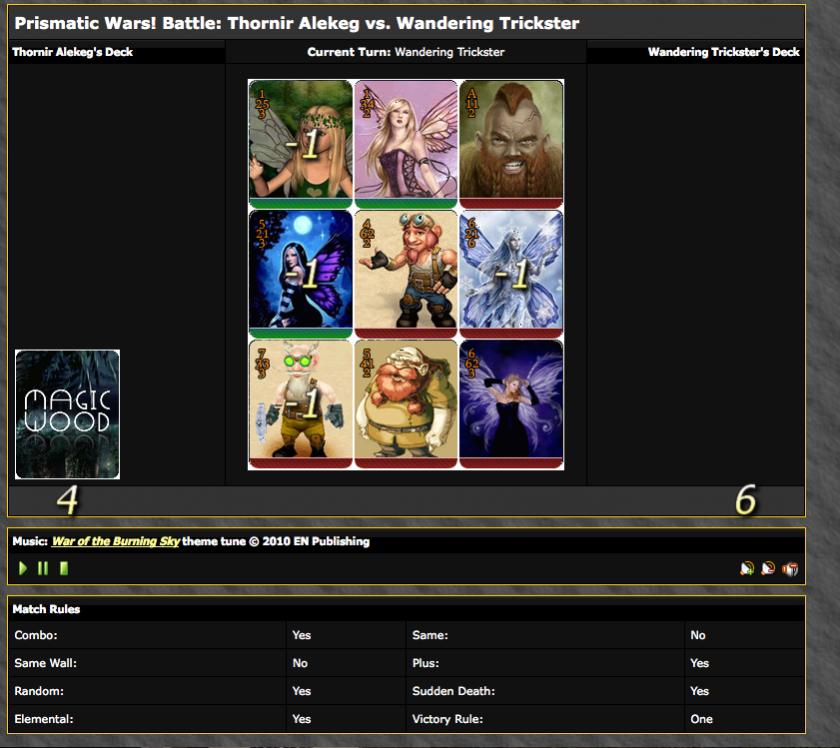Click the fat red-bearded dwarf card

click(405, 404)
